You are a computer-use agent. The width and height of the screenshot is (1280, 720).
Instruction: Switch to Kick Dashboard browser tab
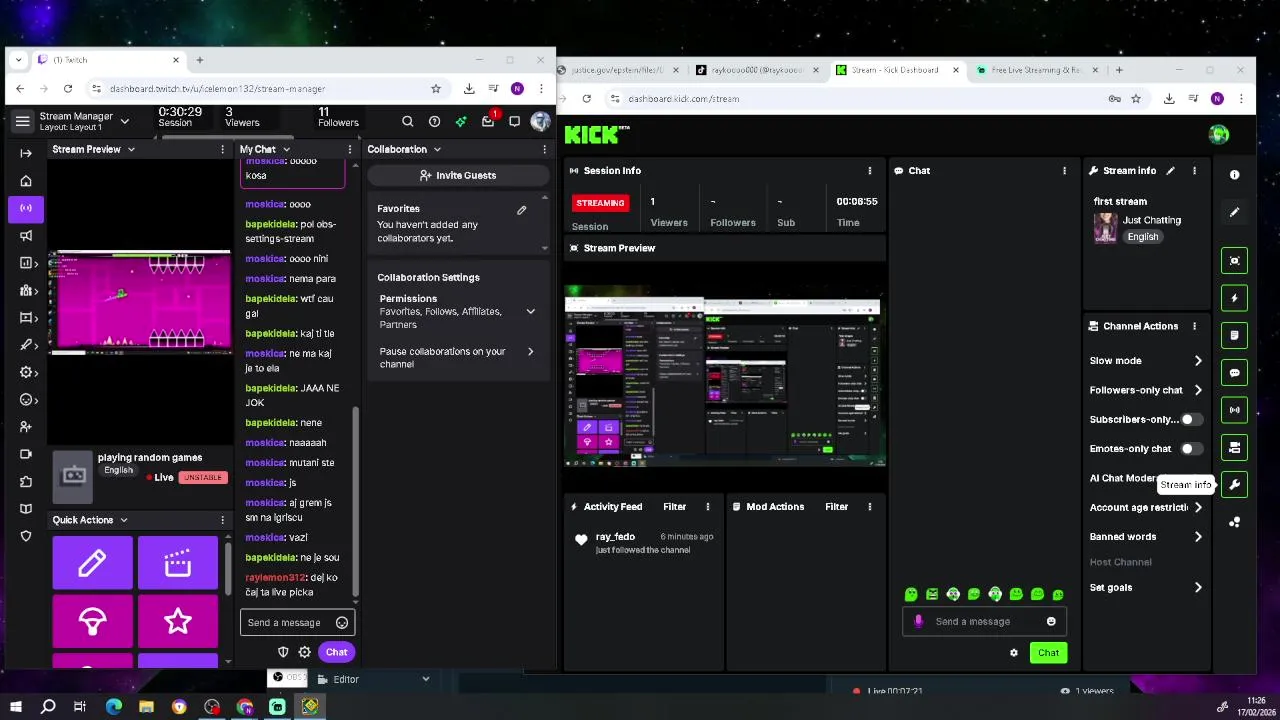point(897,70)
